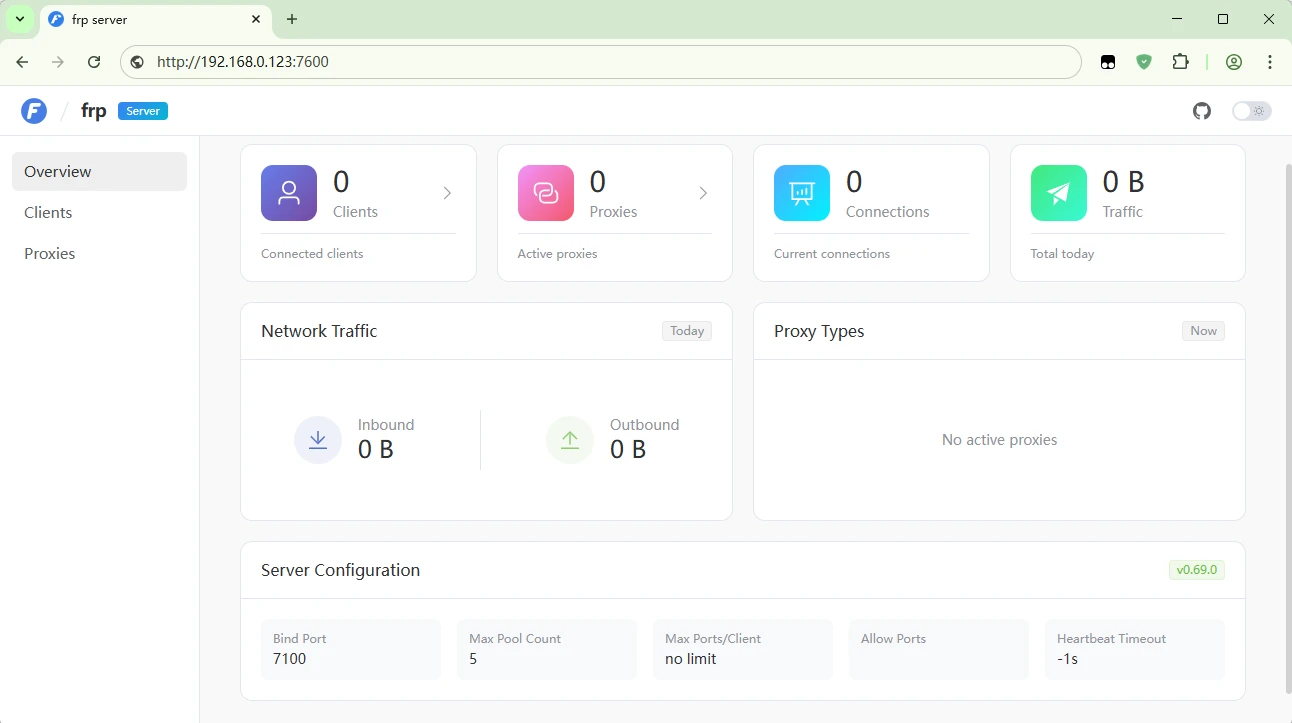Select the frp server browser tab
1292x723 pixels.
tap(155, 20)
